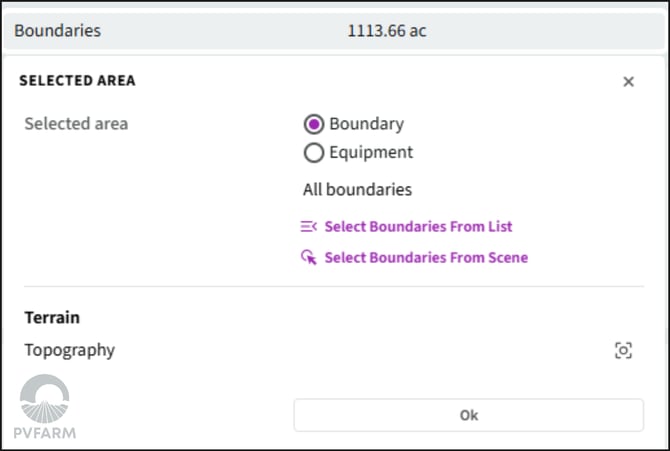Click the Terrain section heading

pyautogui.click(x=52, y=318)
